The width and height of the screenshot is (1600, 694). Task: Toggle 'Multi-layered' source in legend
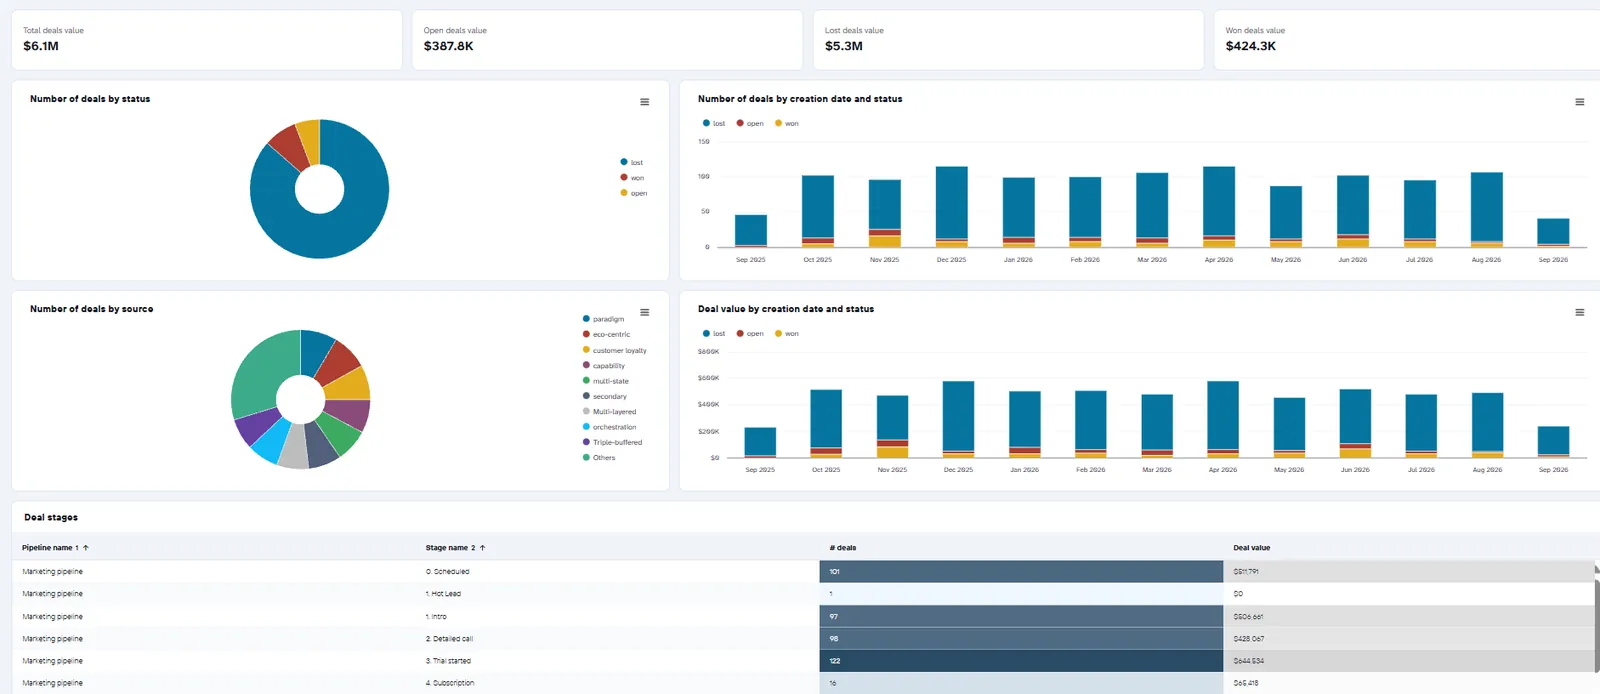coord(609,411)
